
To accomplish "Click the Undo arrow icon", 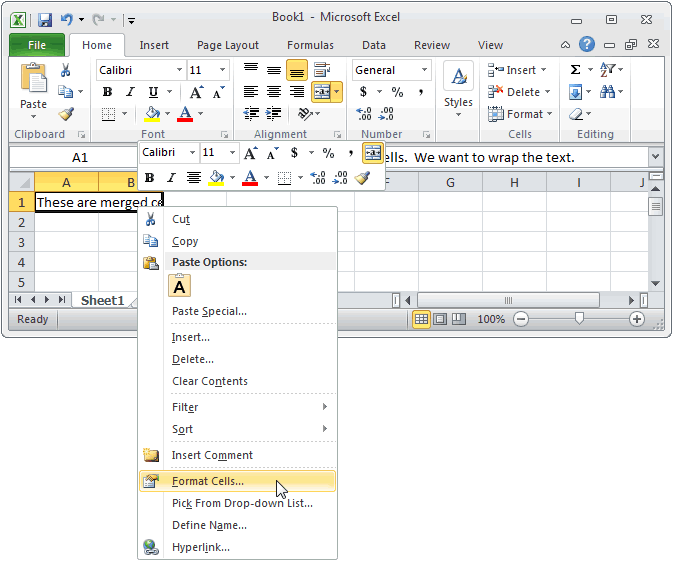I will click(x=67, y=19).
